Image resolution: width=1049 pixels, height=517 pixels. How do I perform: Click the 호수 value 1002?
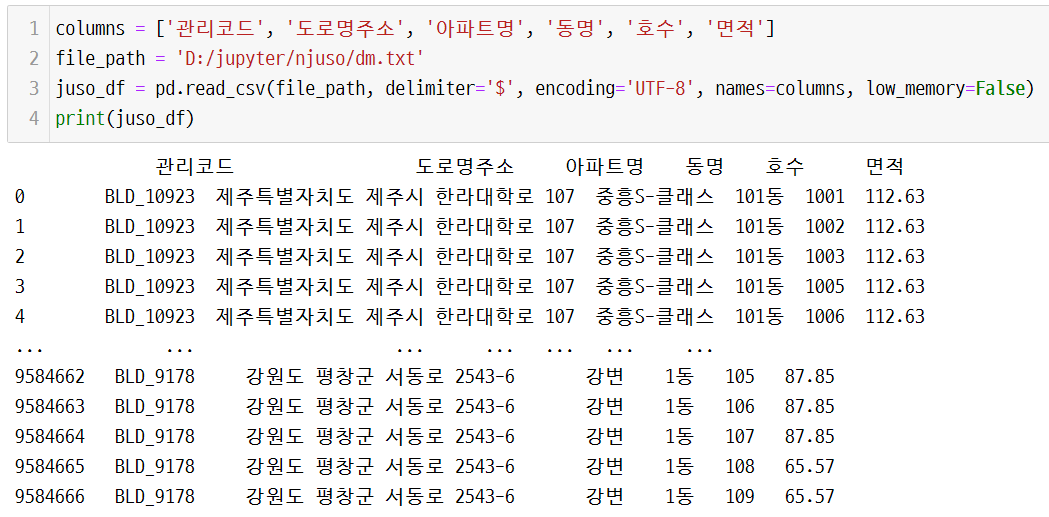coord(825,226)
